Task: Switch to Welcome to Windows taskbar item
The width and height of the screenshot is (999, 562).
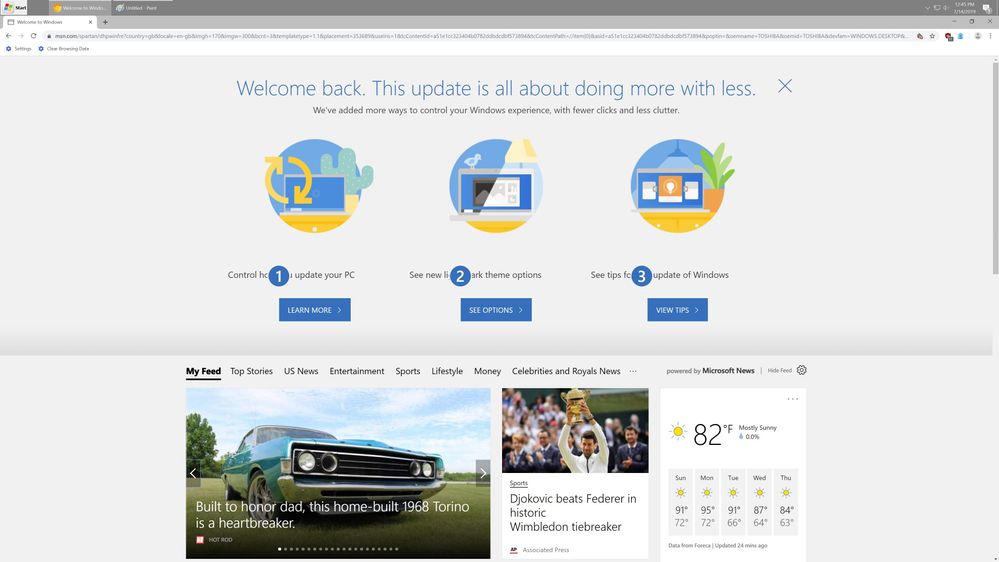Action: [x=80, y=8]
